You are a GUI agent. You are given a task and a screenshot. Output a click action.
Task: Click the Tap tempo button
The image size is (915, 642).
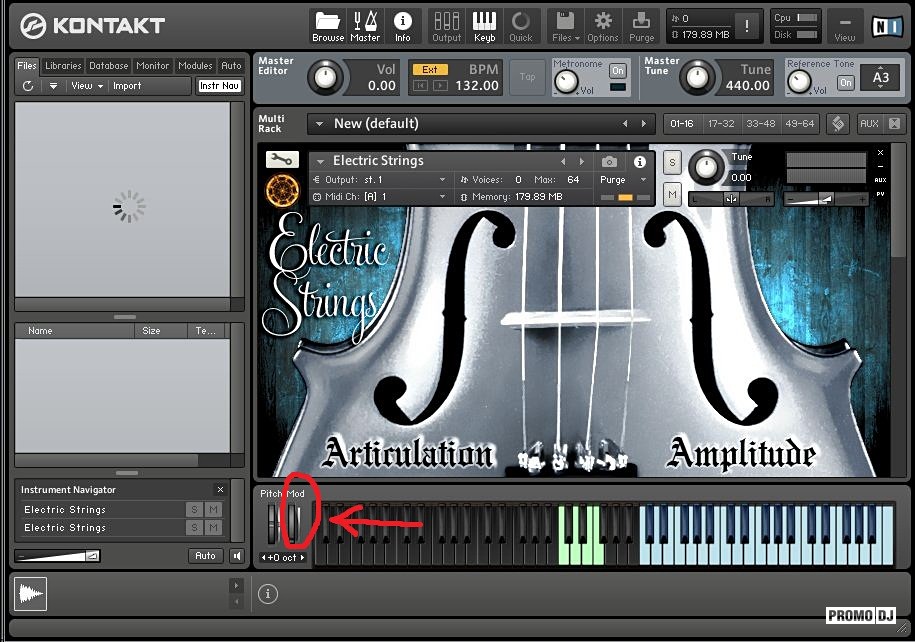click(x=528, y=76)
